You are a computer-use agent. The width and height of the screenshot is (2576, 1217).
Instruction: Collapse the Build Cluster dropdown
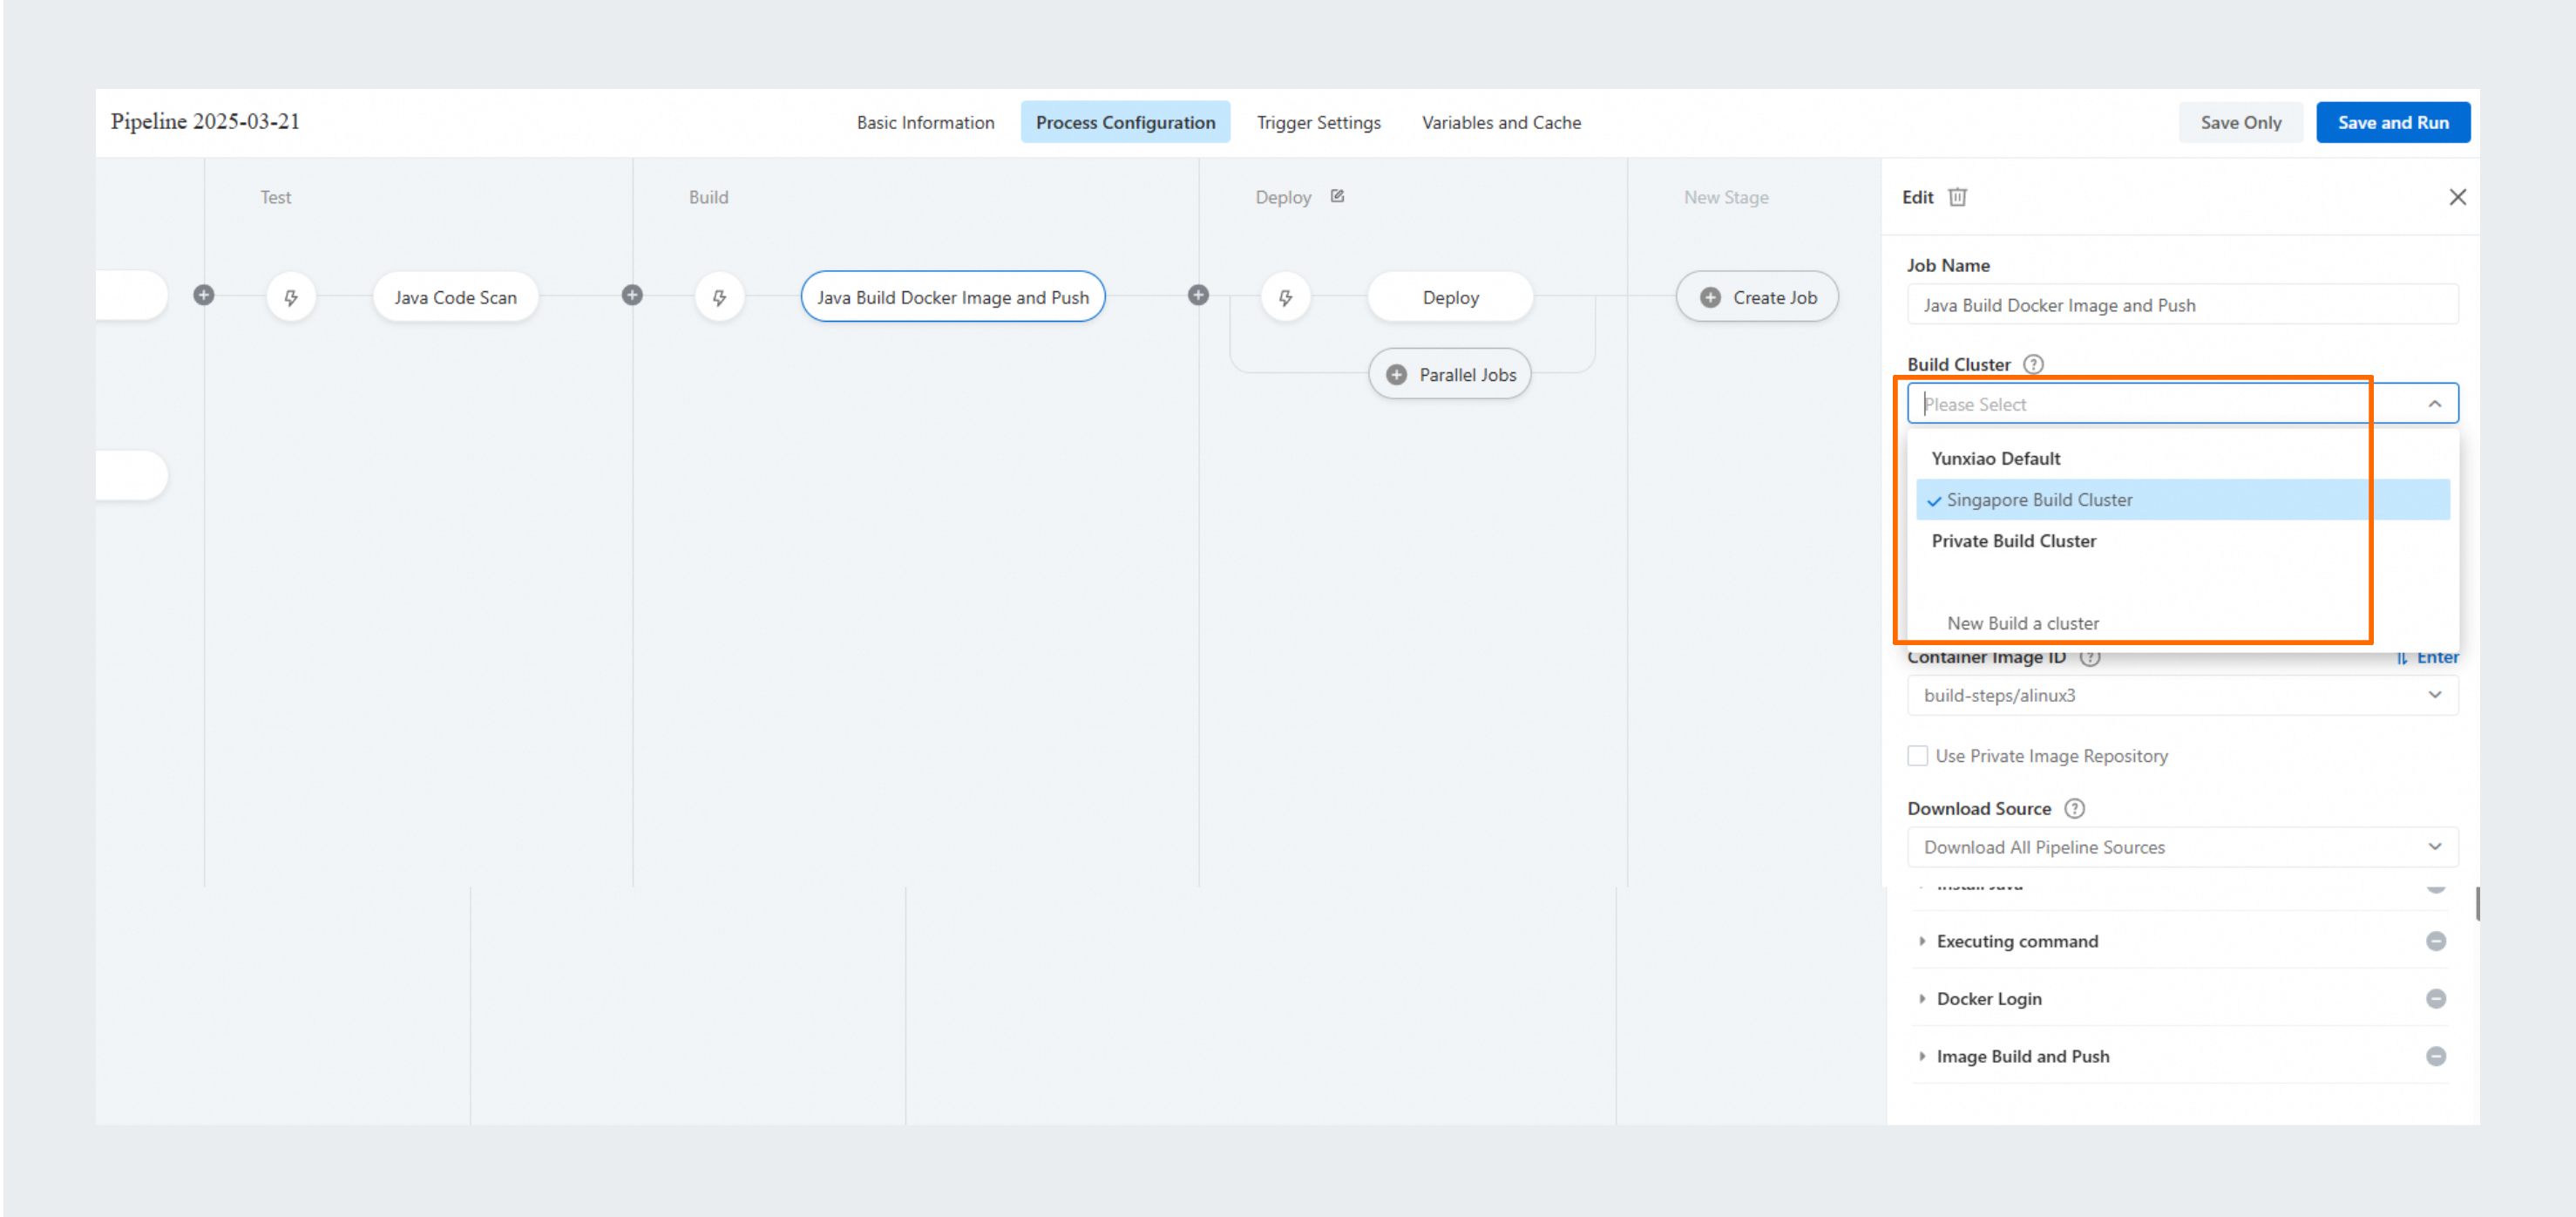pos(2434,404)
